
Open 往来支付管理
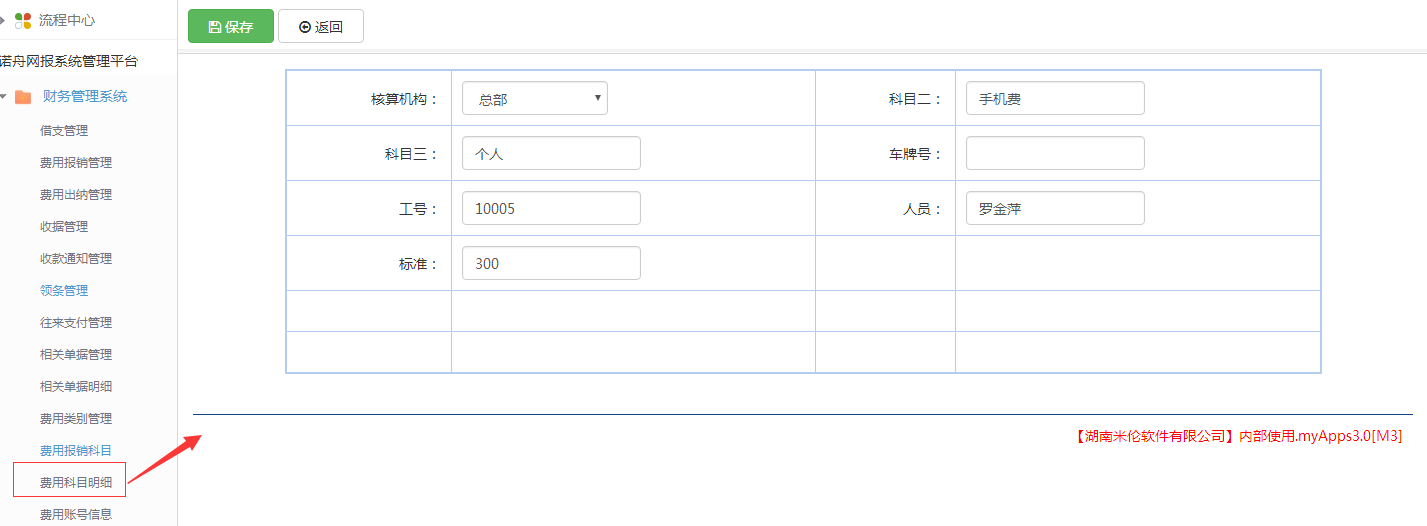(76, 322)
